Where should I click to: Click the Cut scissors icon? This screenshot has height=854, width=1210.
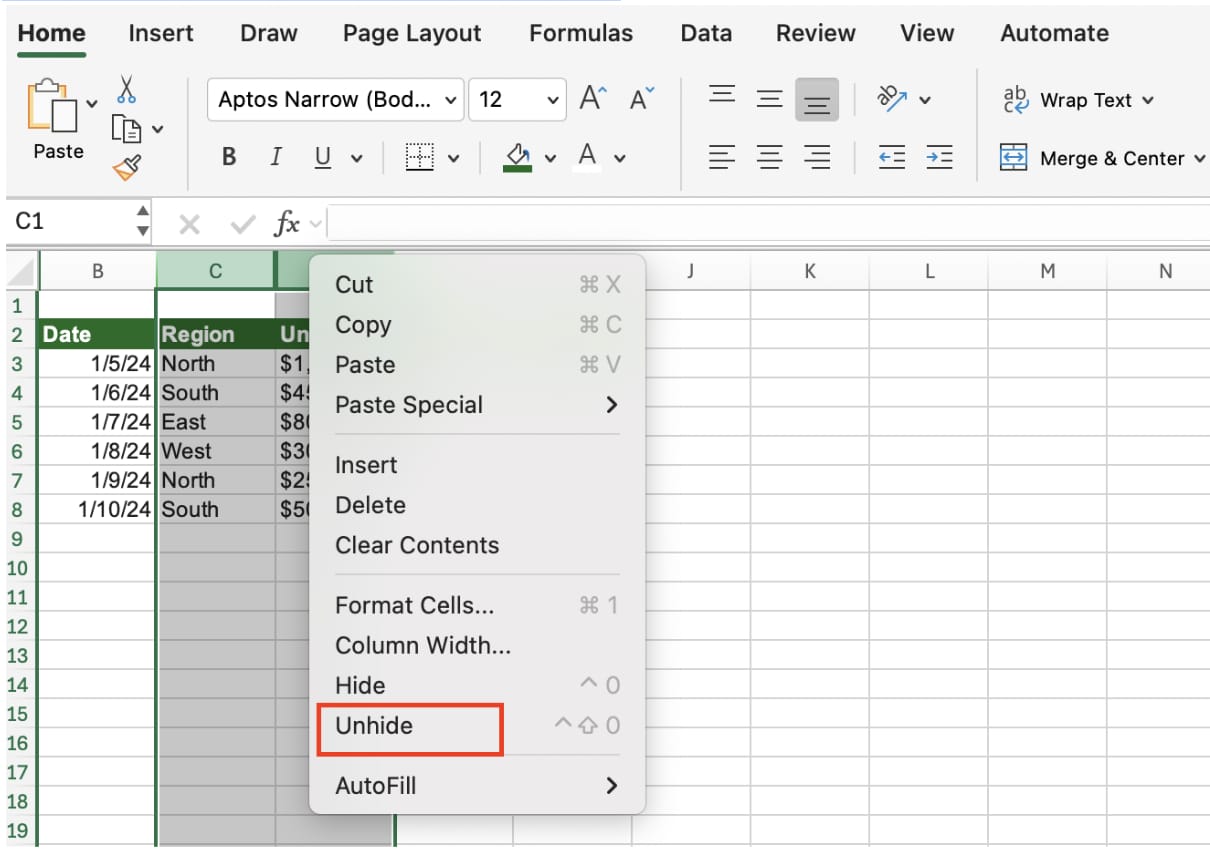[126, 90]
